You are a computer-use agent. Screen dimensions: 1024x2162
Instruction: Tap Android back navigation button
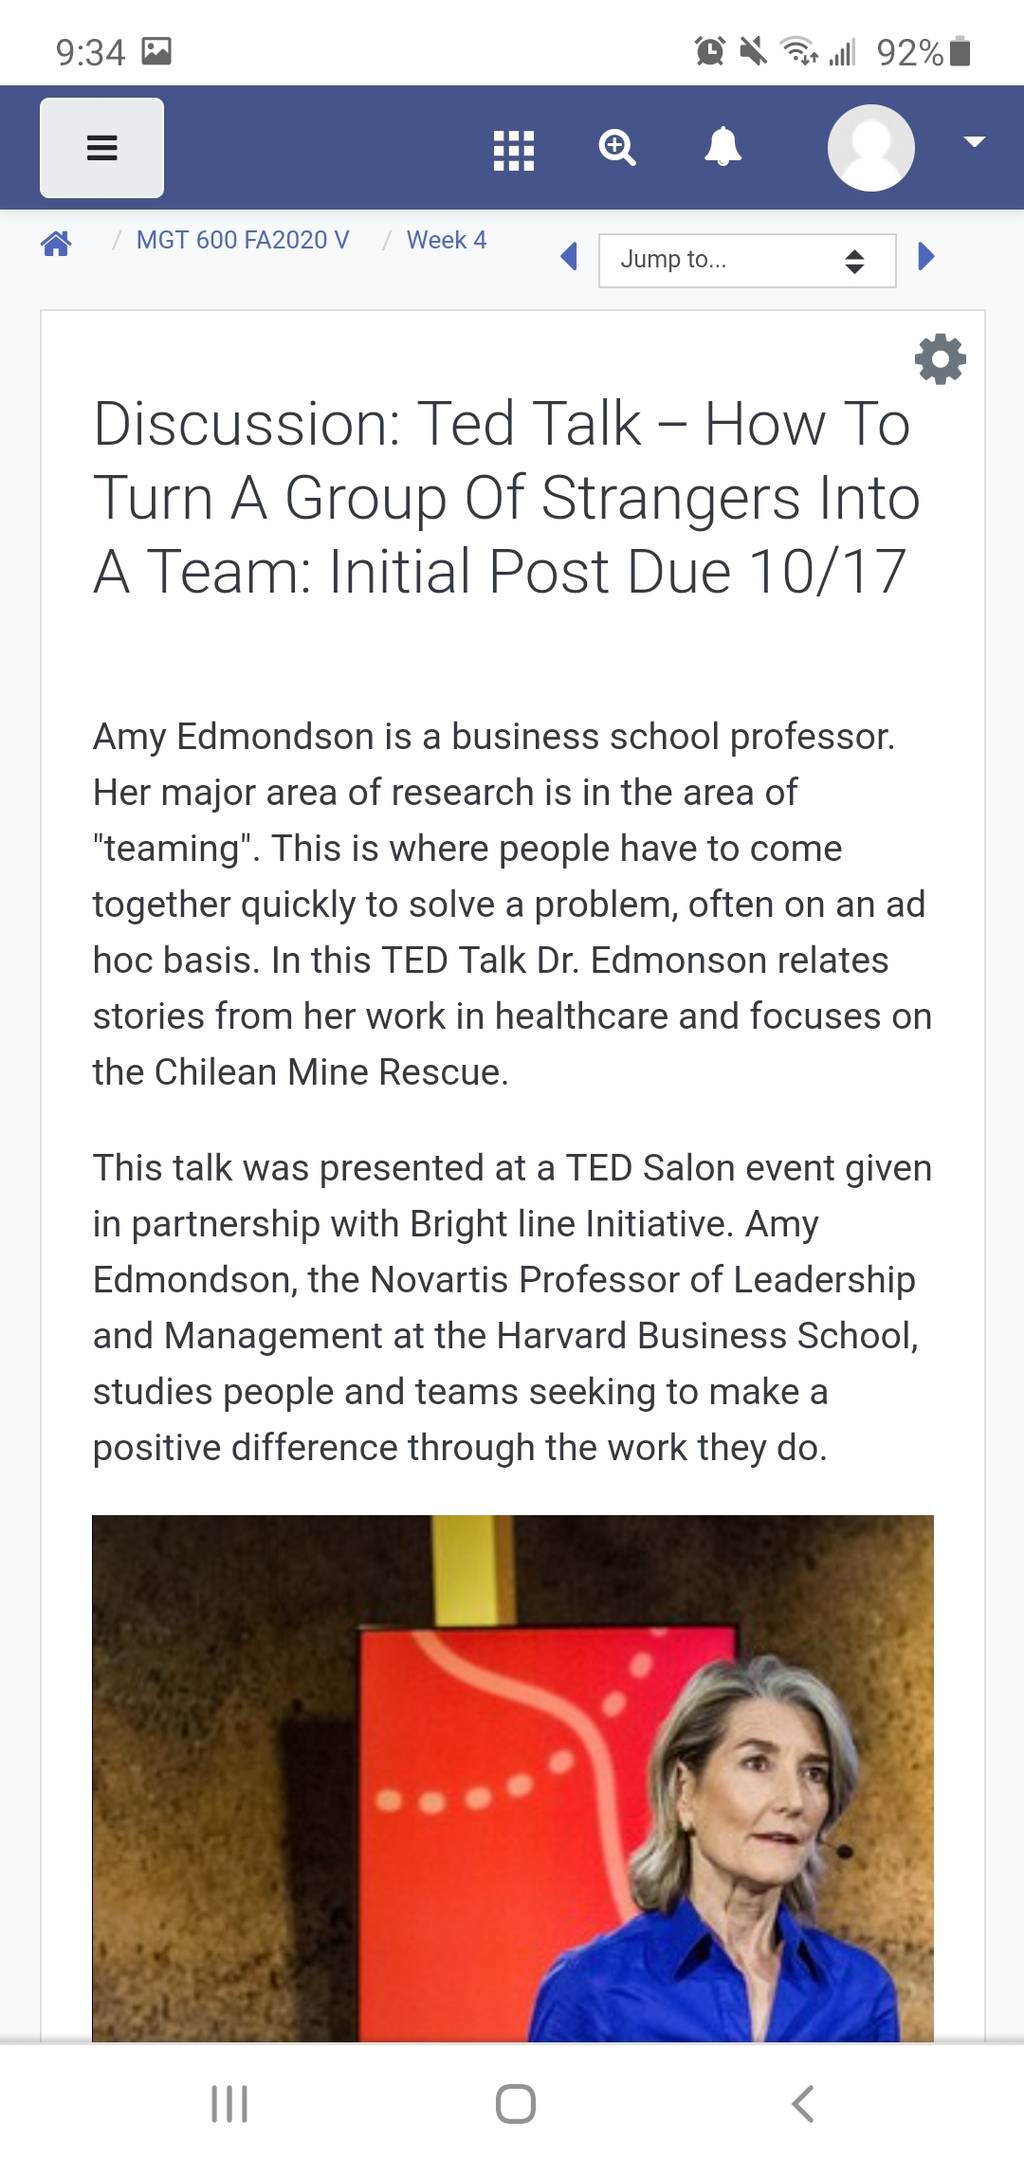(802, 2104)
